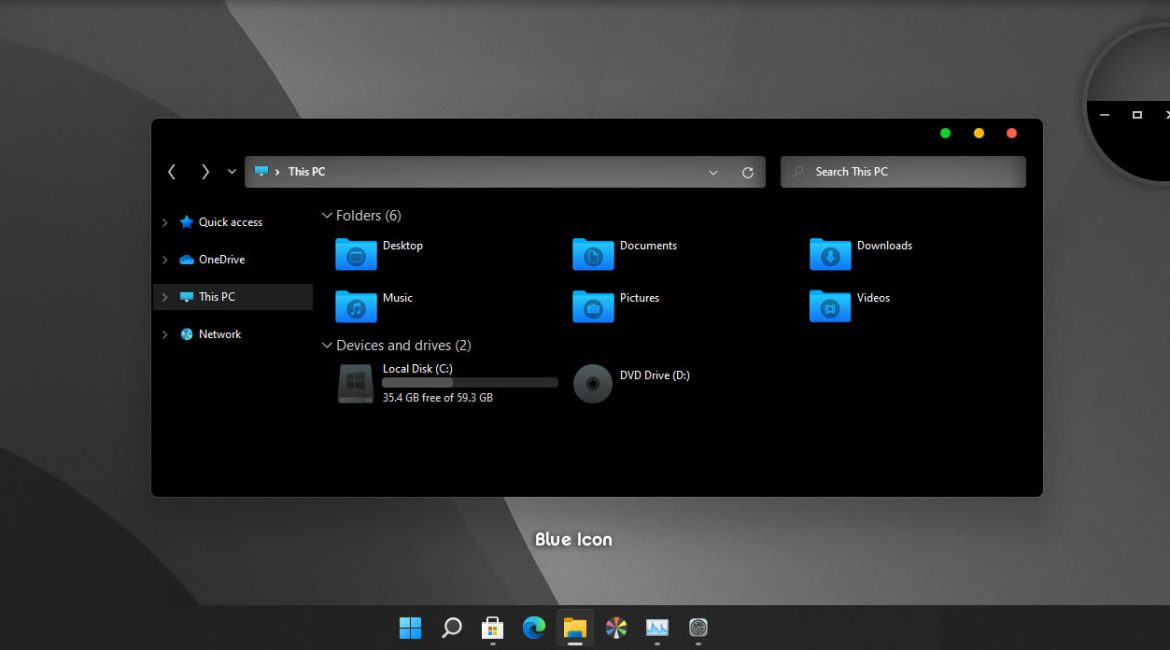Click the maximize button in circular preview

pyautogui.click(x=1137, y=115)
